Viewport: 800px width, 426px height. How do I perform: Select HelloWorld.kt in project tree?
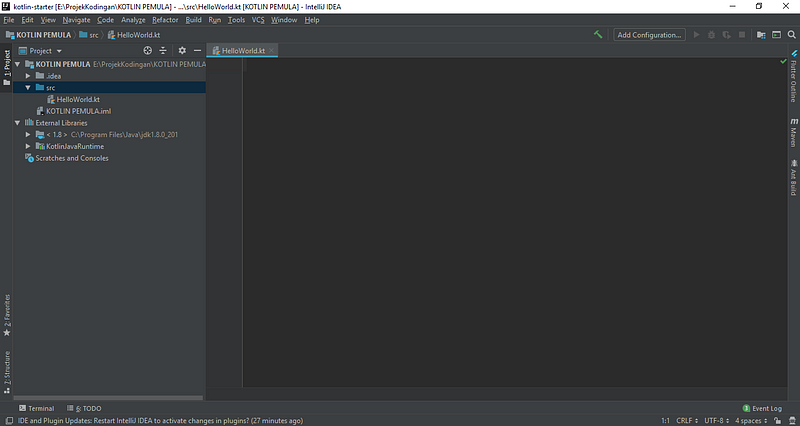[x=78, y=99]
